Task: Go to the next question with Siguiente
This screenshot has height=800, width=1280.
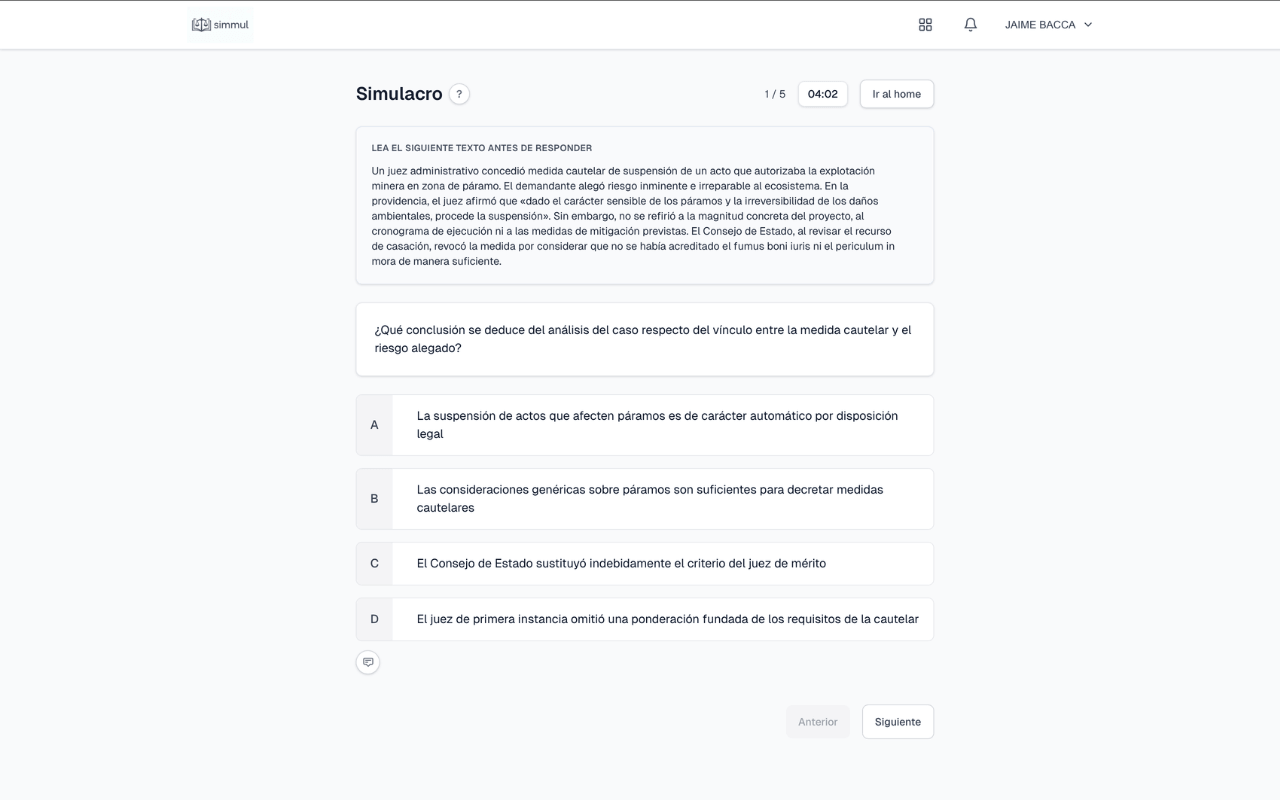Action: pyautogui.click(x=897, y=722)
